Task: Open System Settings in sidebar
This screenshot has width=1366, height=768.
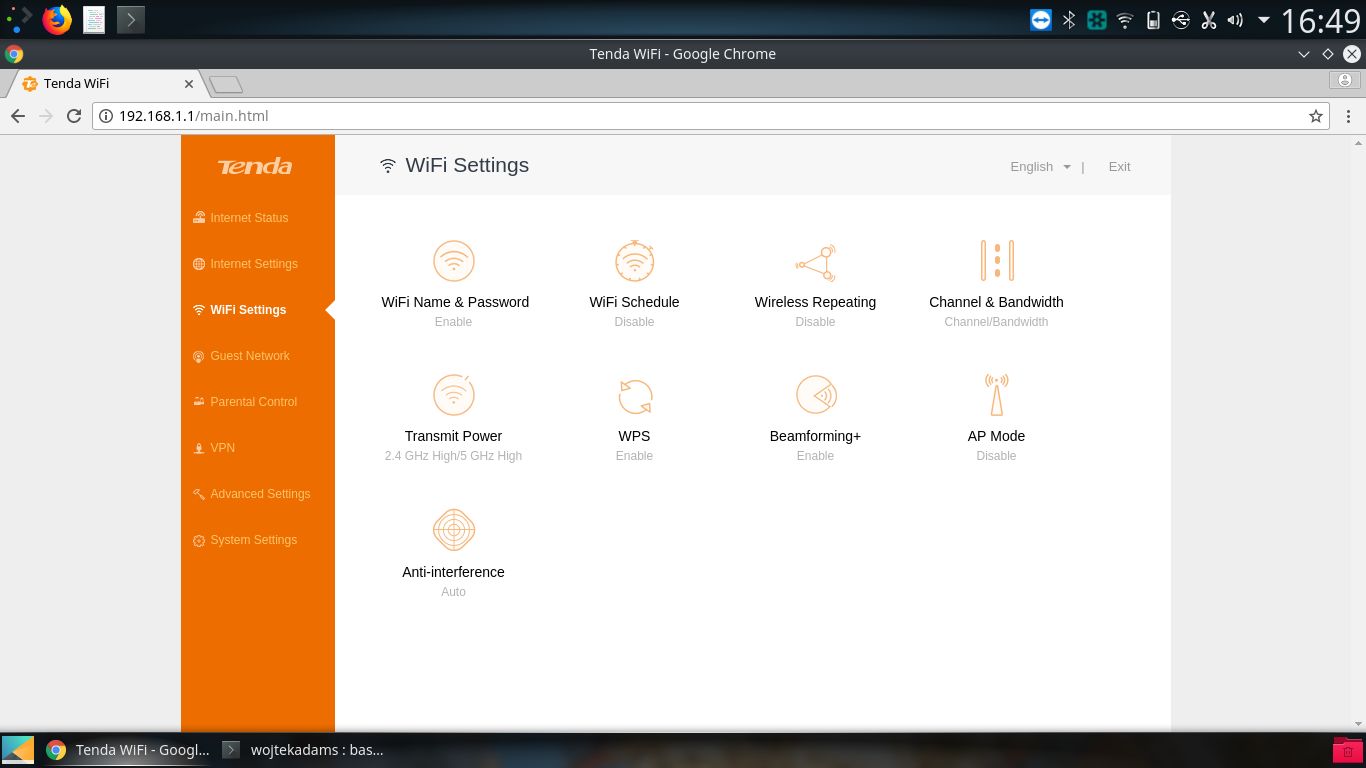Action: tap(245, 540)
